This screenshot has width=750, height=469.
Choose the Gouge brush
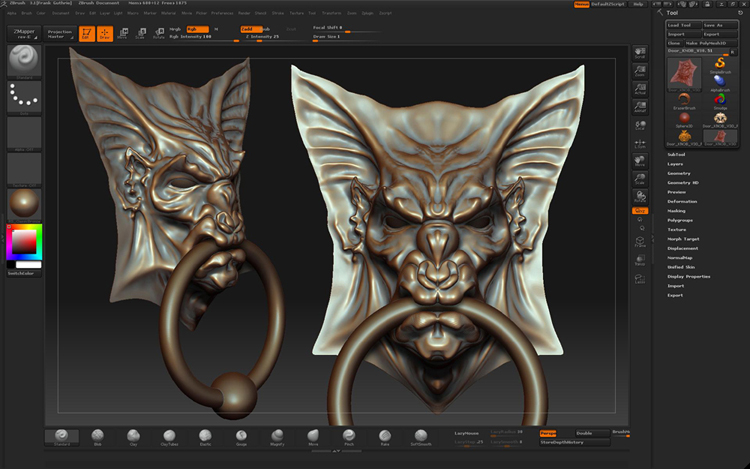[x=241, y=437]
